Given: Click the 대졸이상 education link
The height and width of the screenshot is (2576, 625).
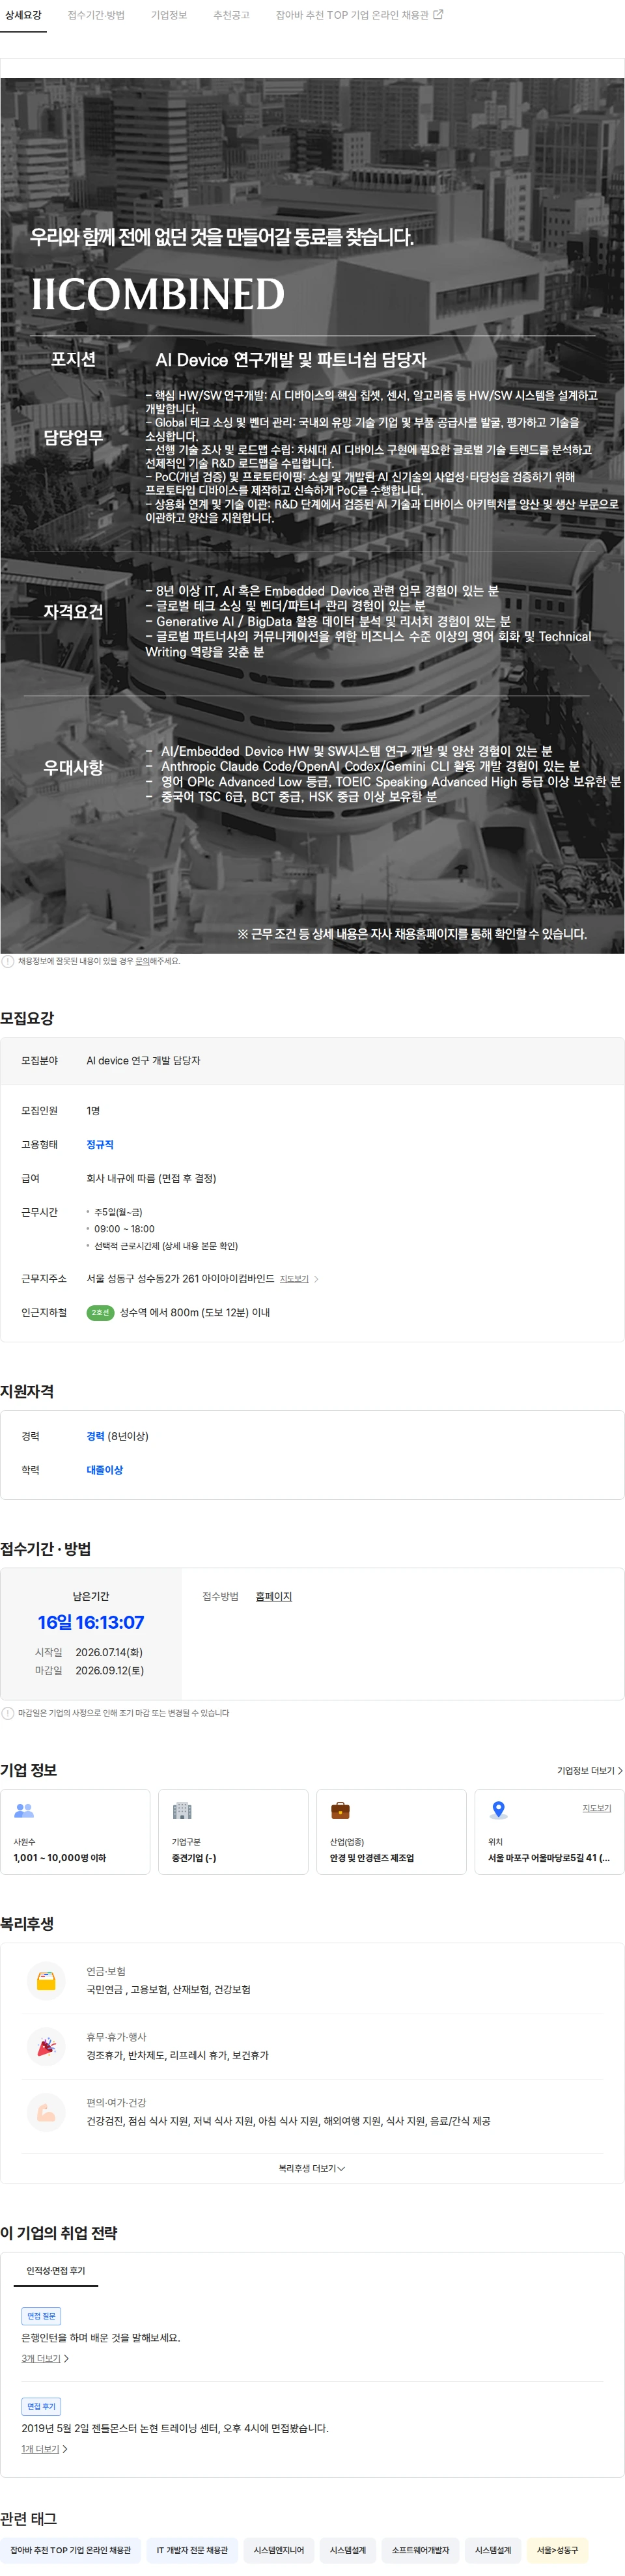Looking at the screenshot, I should point(104,1470).
